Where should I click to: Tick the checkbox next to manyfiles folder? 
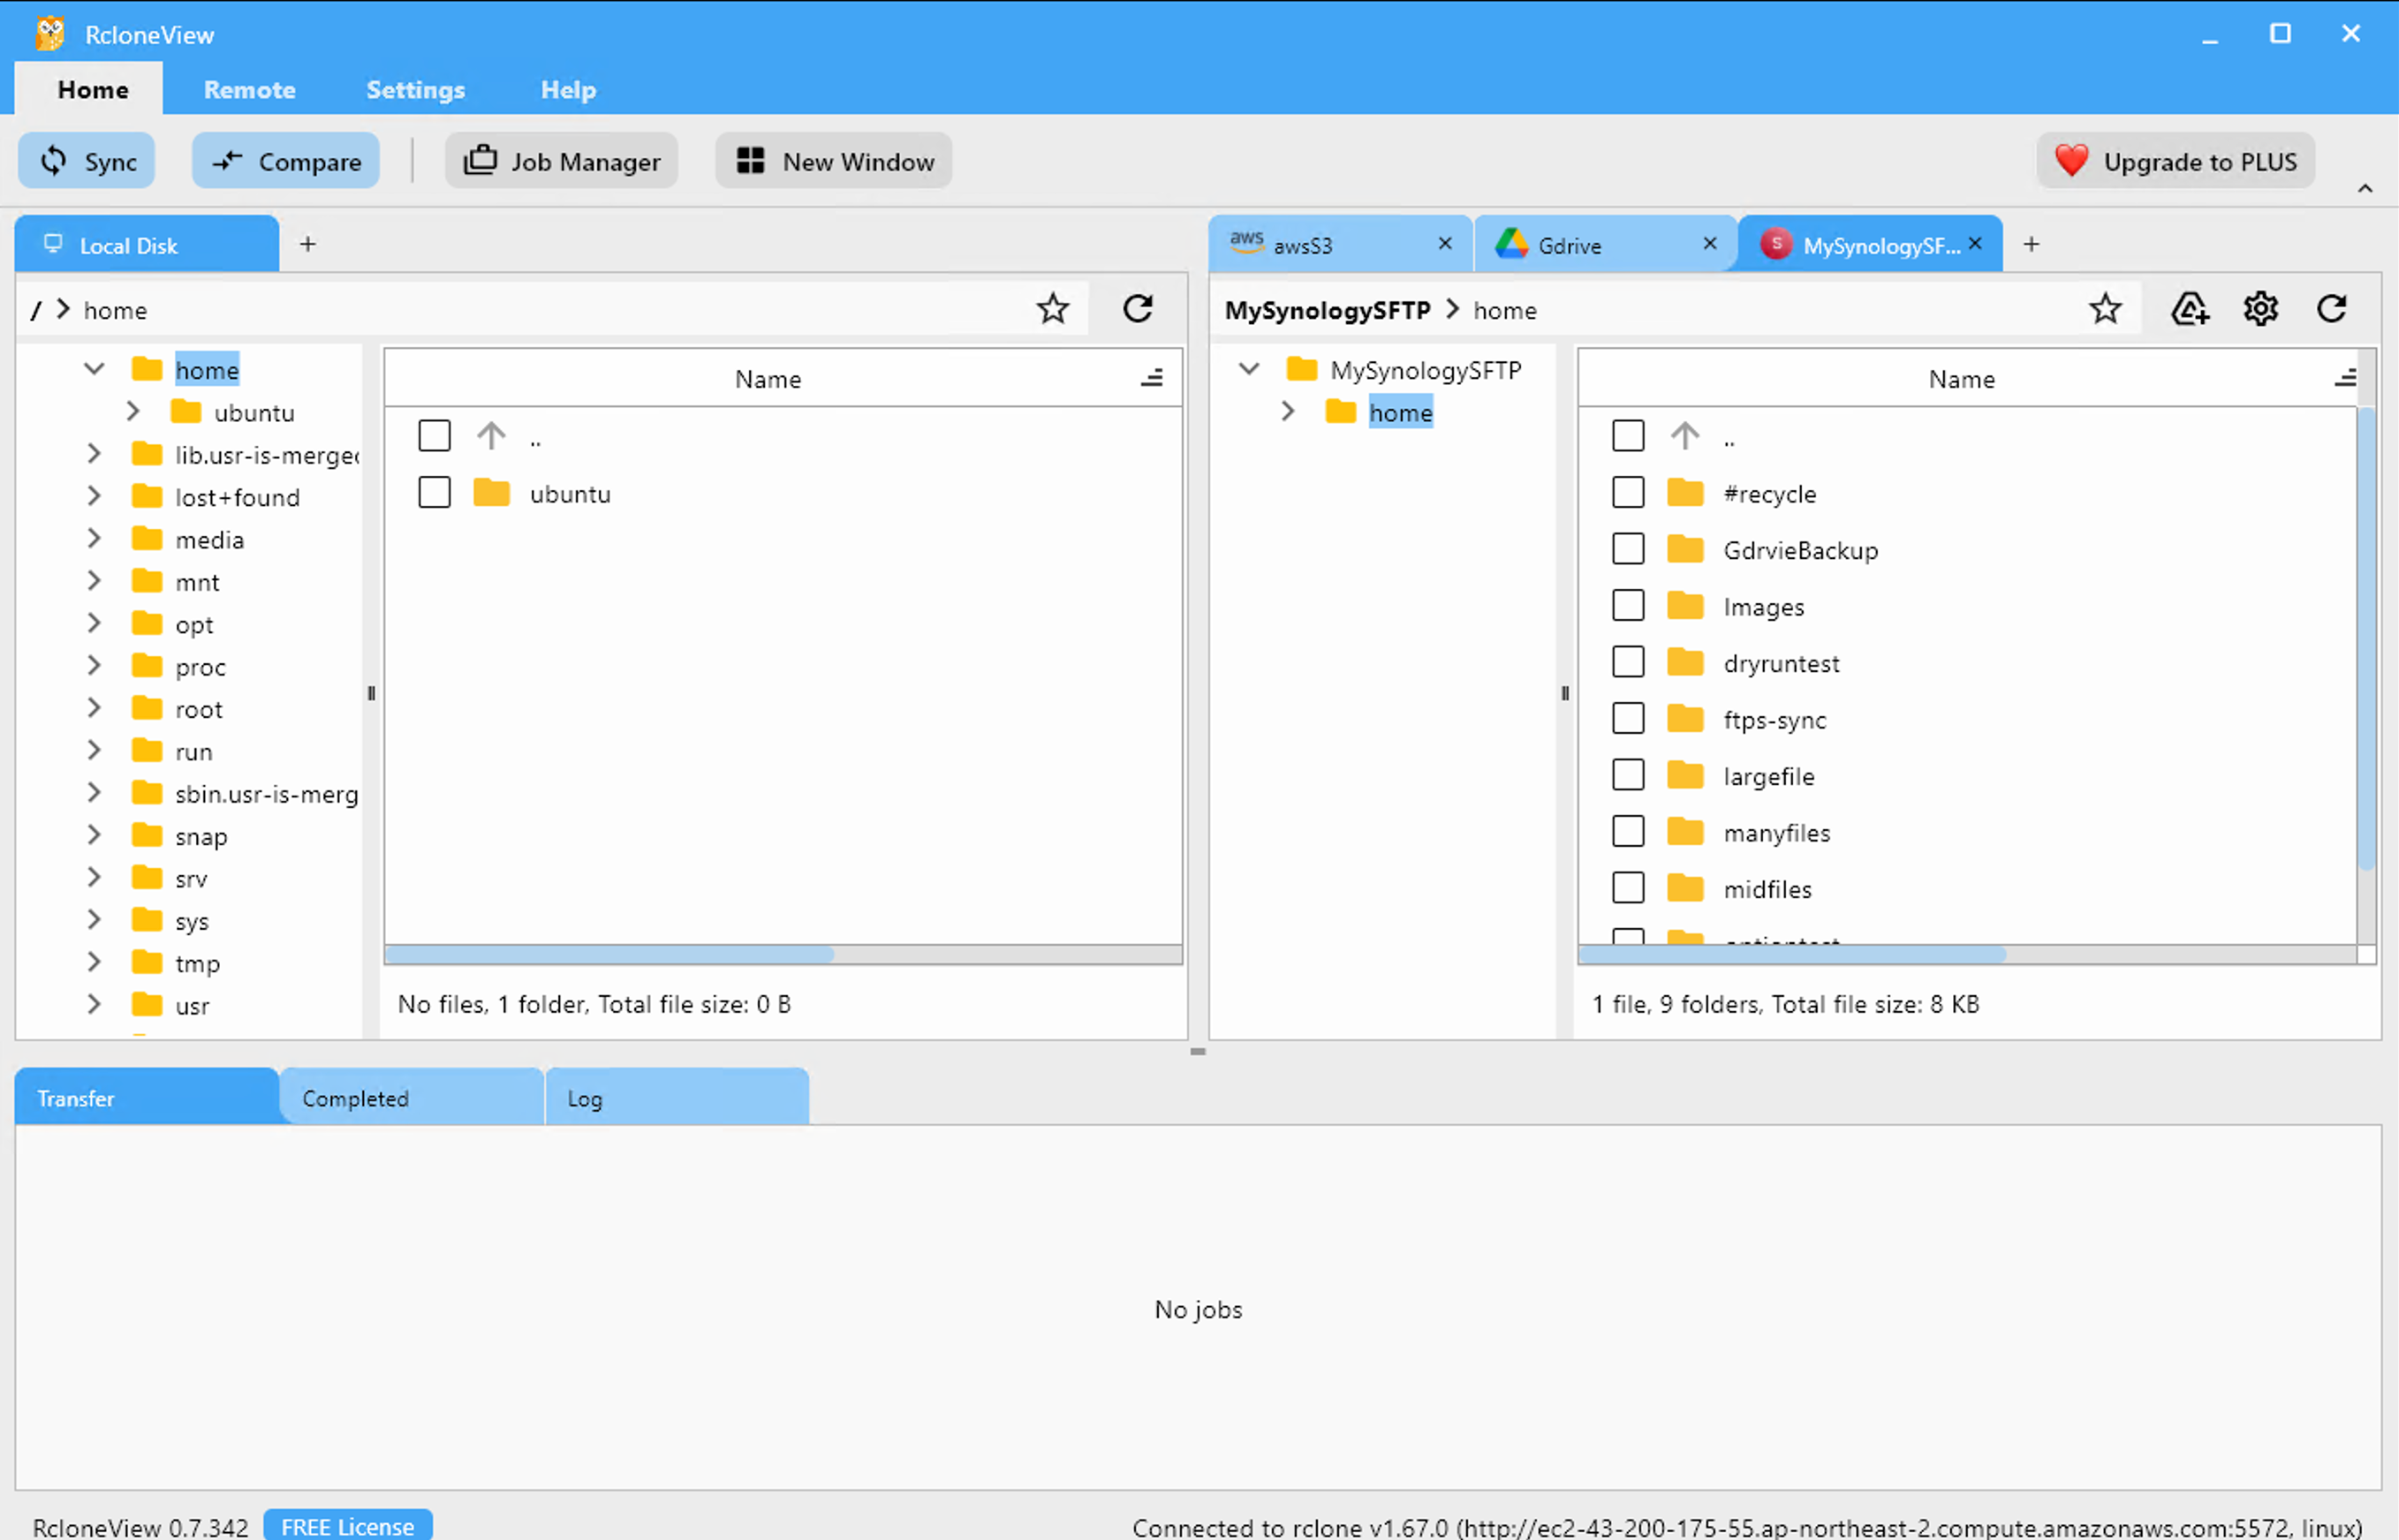pos(1628,830)
